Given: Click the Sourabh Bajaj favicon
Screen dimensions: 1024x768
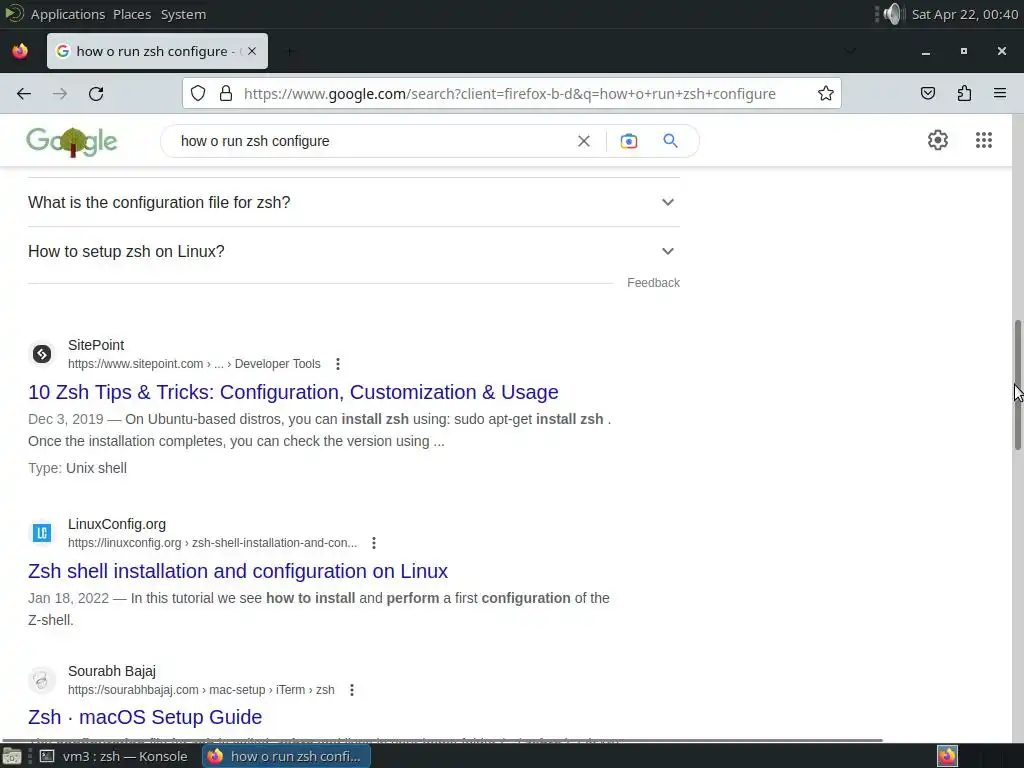Looking at the screenshot, I should (x=42, y=680).
